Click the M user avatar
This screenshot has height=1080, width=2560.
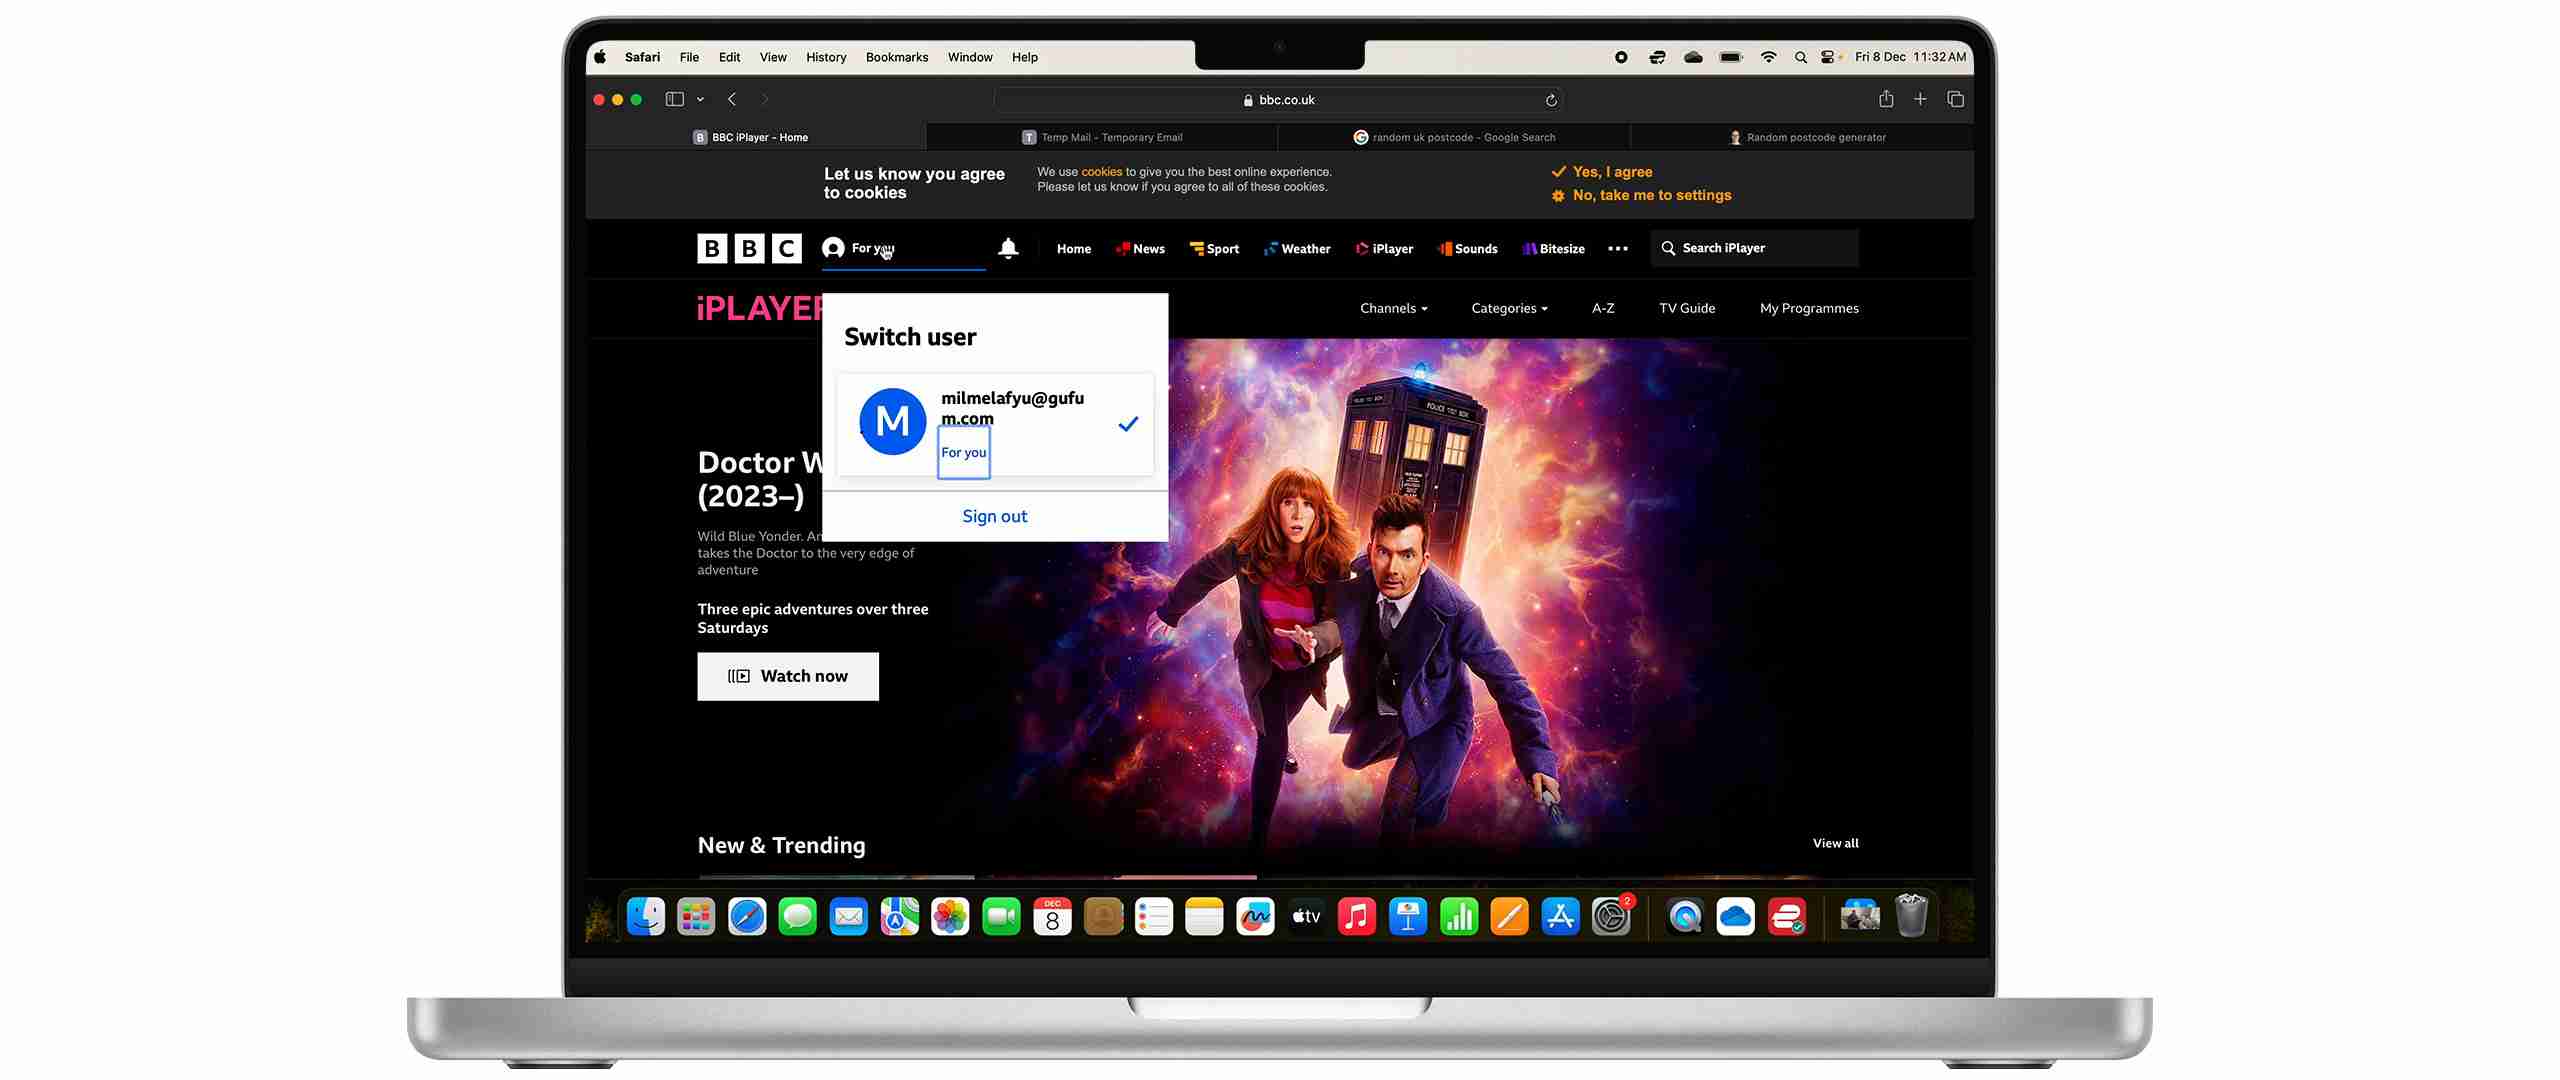pyautogui.click(x=892, y=421)
